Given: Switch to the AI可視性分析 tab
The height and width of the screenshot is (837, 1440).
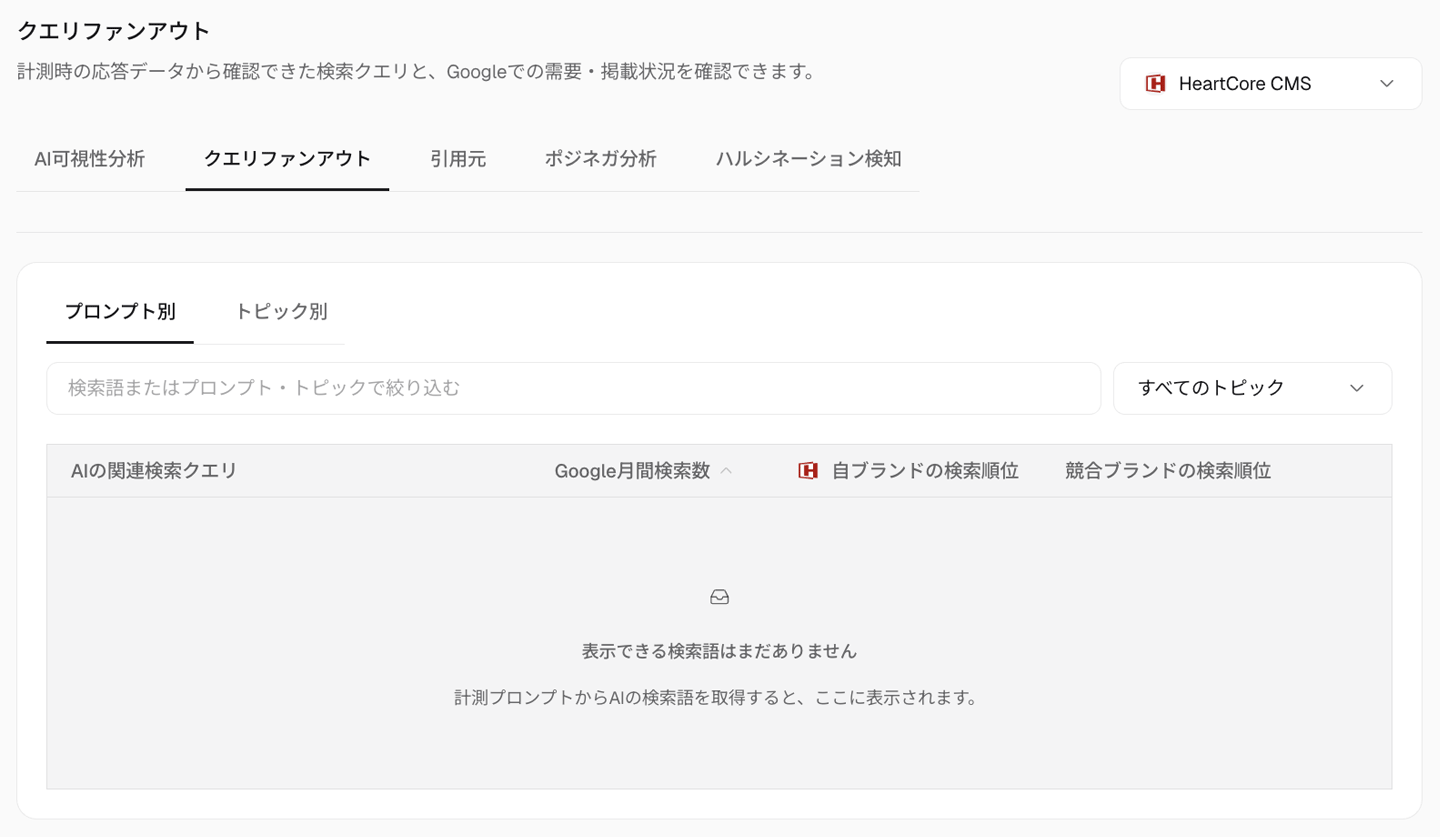Looking at the screenshot, I should [x=89, y=159].
